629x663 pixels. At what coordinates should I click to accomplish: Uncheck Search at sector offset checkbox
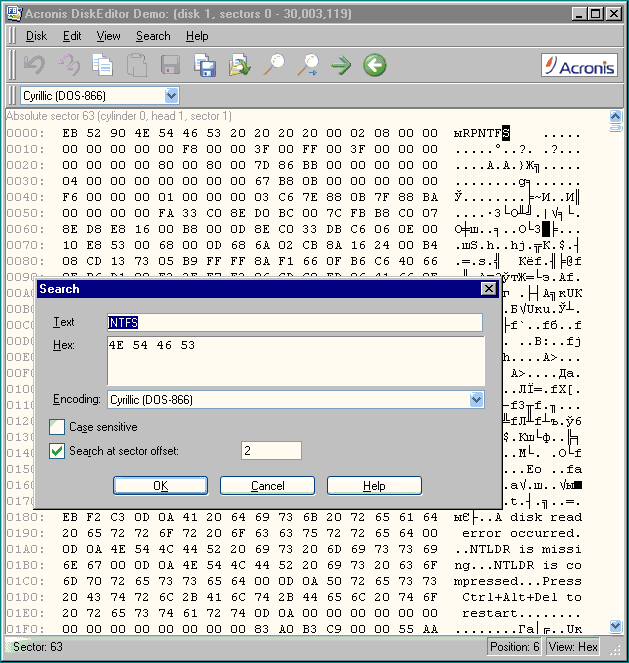pos(57,451)
